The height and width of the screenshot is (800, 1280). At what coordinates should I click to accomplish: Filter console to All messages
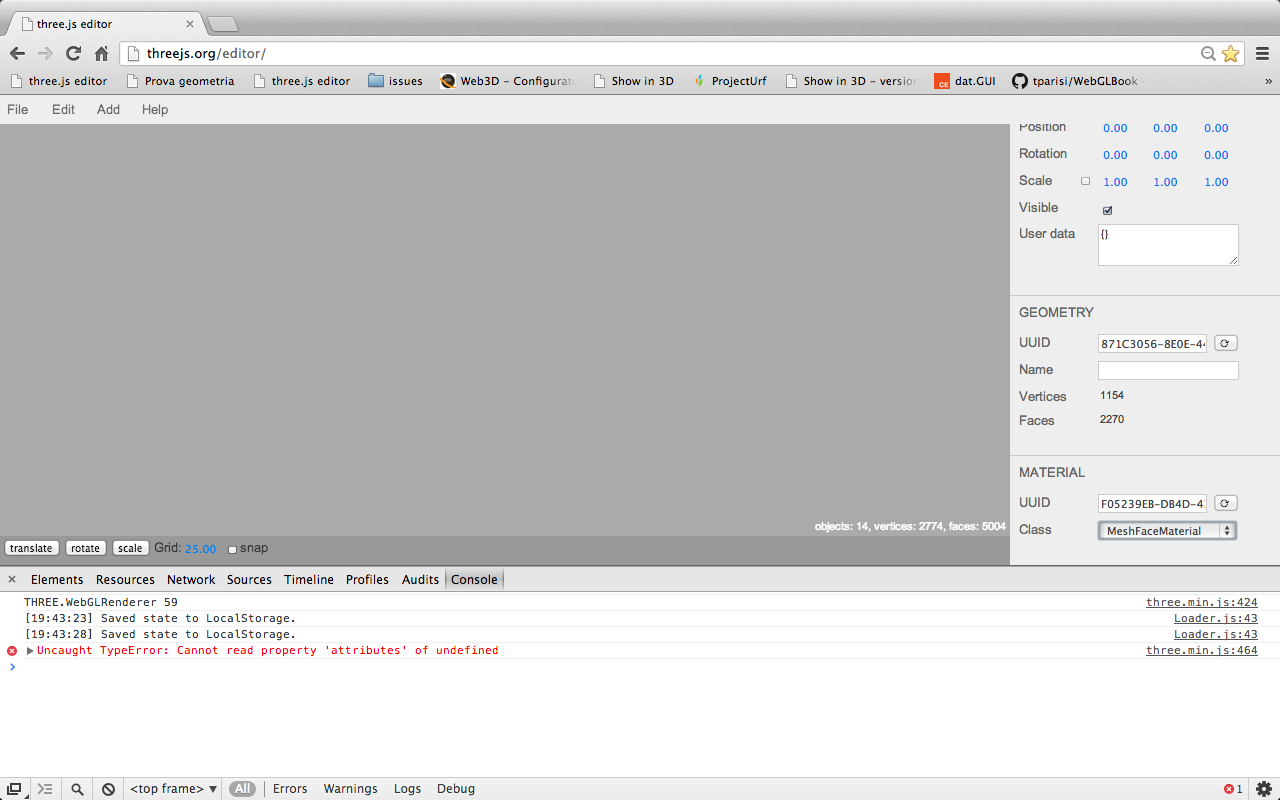coord(242,789)
